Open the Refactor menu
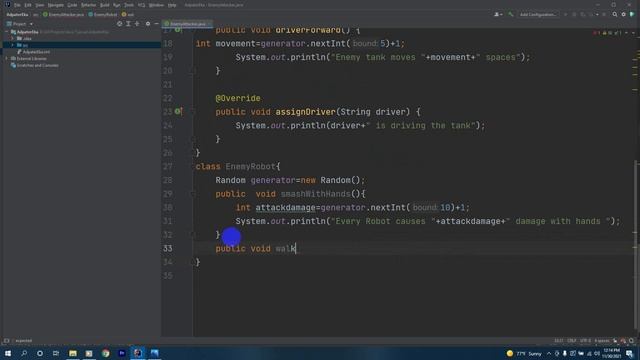The height and width of the screenshot is (360, 640). pos(88,5)
